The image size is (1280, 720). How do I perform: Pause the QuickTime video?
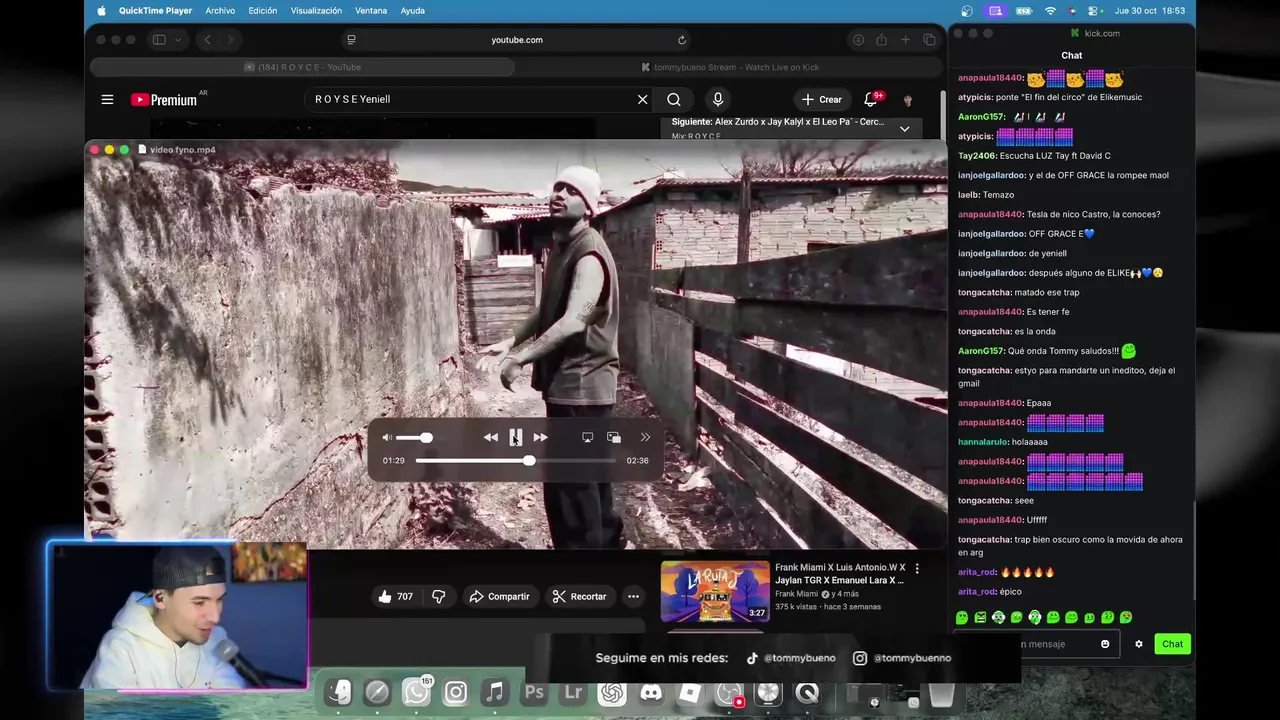516,437
